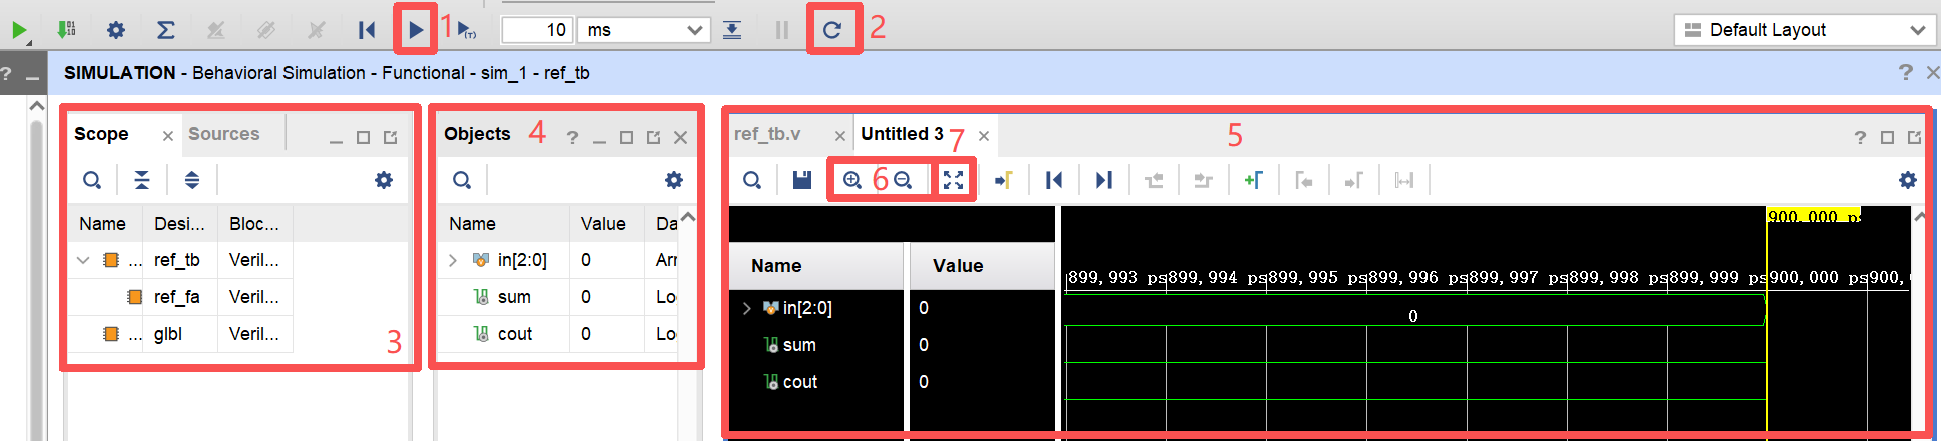Click the Relaunch Simulation icon
The image size is (1941, 441).
tap(831, 30)
